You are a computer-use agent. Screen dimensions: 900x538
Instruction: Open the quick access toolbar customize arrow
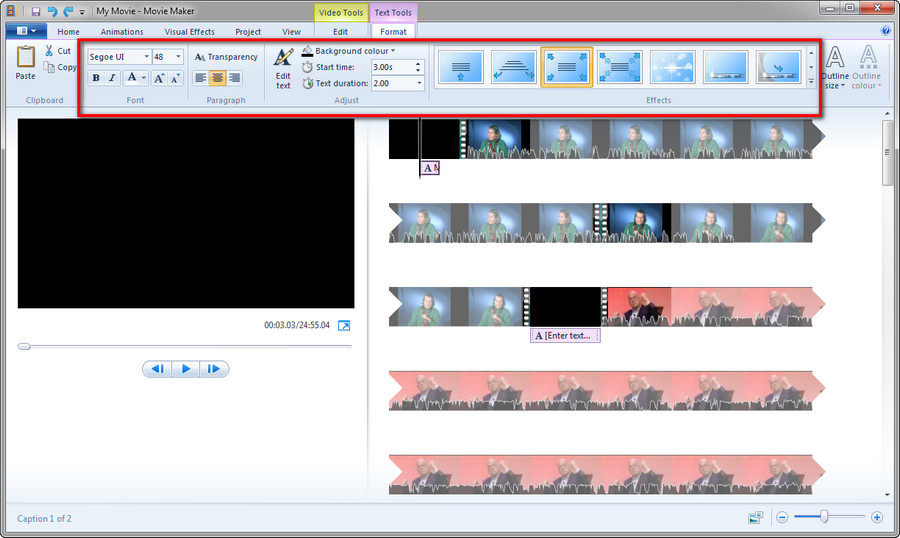(x=82, y=11)
